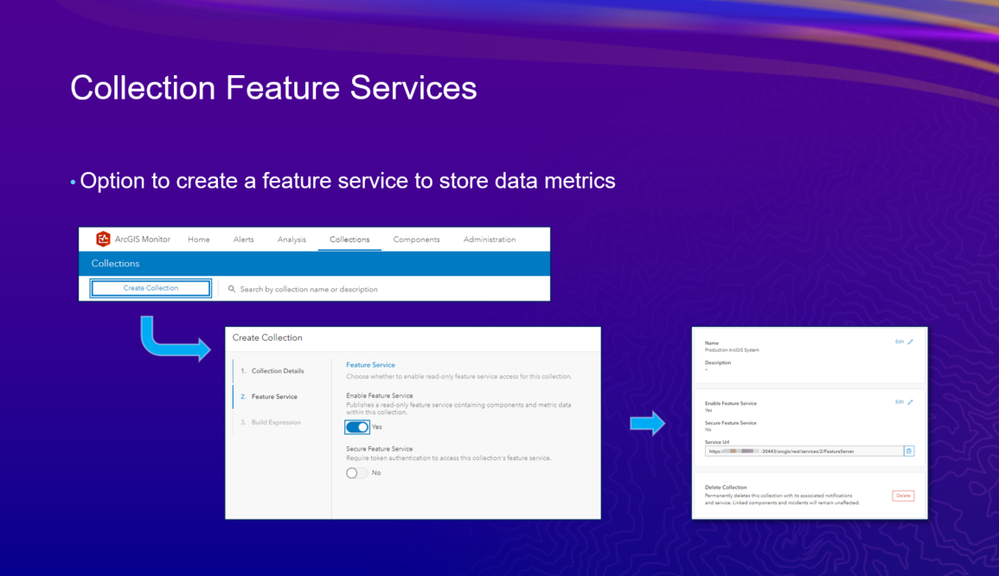Select step 3 Build Expression
Image resolution: width=999 pixels, height=576 pixels.
[x=271, y=422]
